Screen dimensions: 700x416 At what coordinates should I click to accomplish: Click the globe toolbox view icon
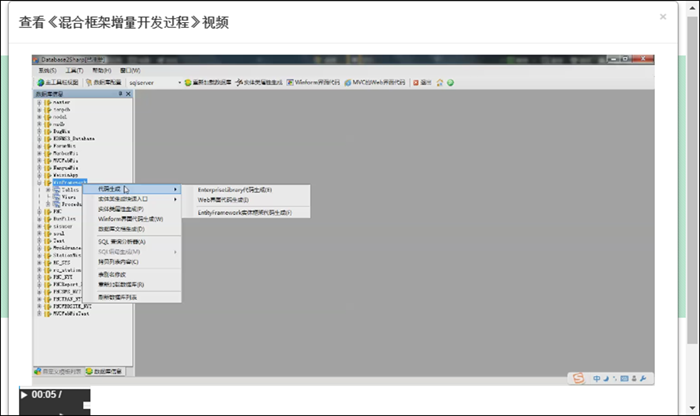tap(41, 82)
